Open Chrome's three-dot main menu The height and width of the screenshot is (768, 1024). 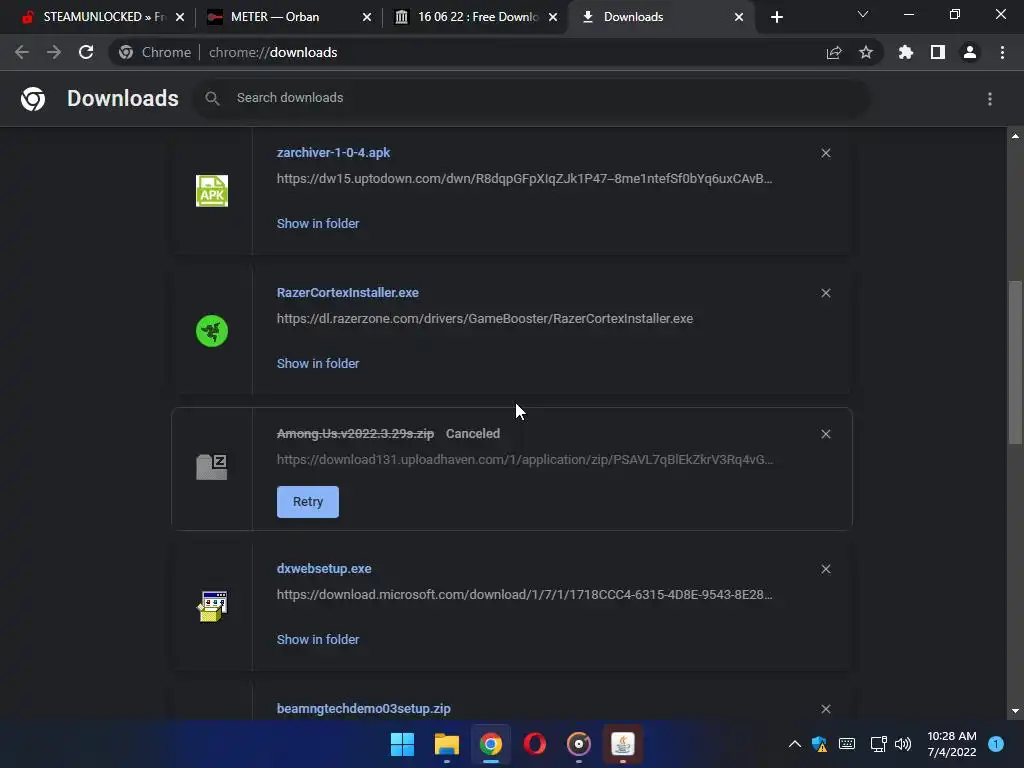tap(1002, 52)
